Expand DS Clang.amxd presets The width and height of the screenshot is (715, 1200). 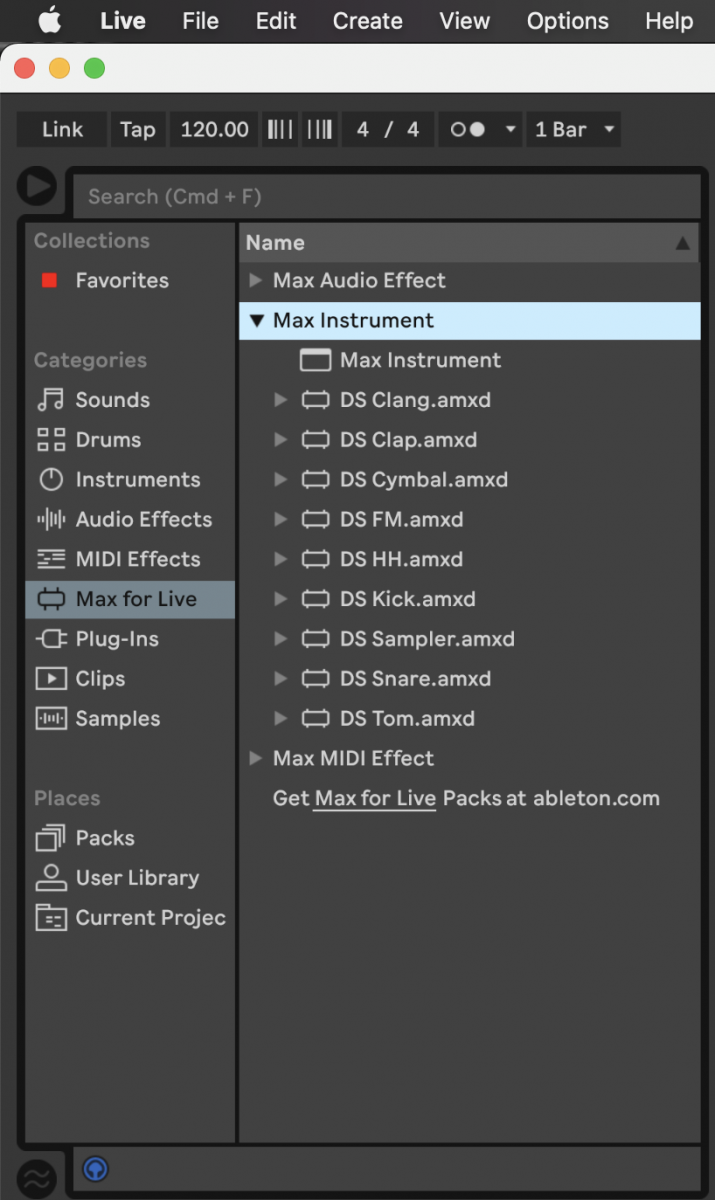[281, 400]
